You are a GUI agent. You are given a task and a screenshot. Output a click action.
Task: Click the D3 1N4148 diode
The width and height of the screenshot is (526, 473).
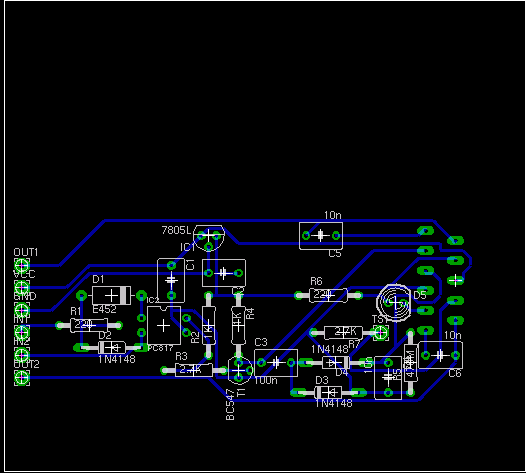tap(328, 392)
